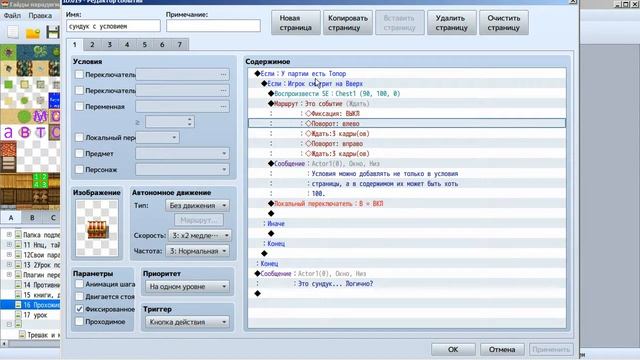The height and width of the screenshot is (360, 640).
Task: Open the Персонаж condition dropdown
Action: tap(182, 169)
